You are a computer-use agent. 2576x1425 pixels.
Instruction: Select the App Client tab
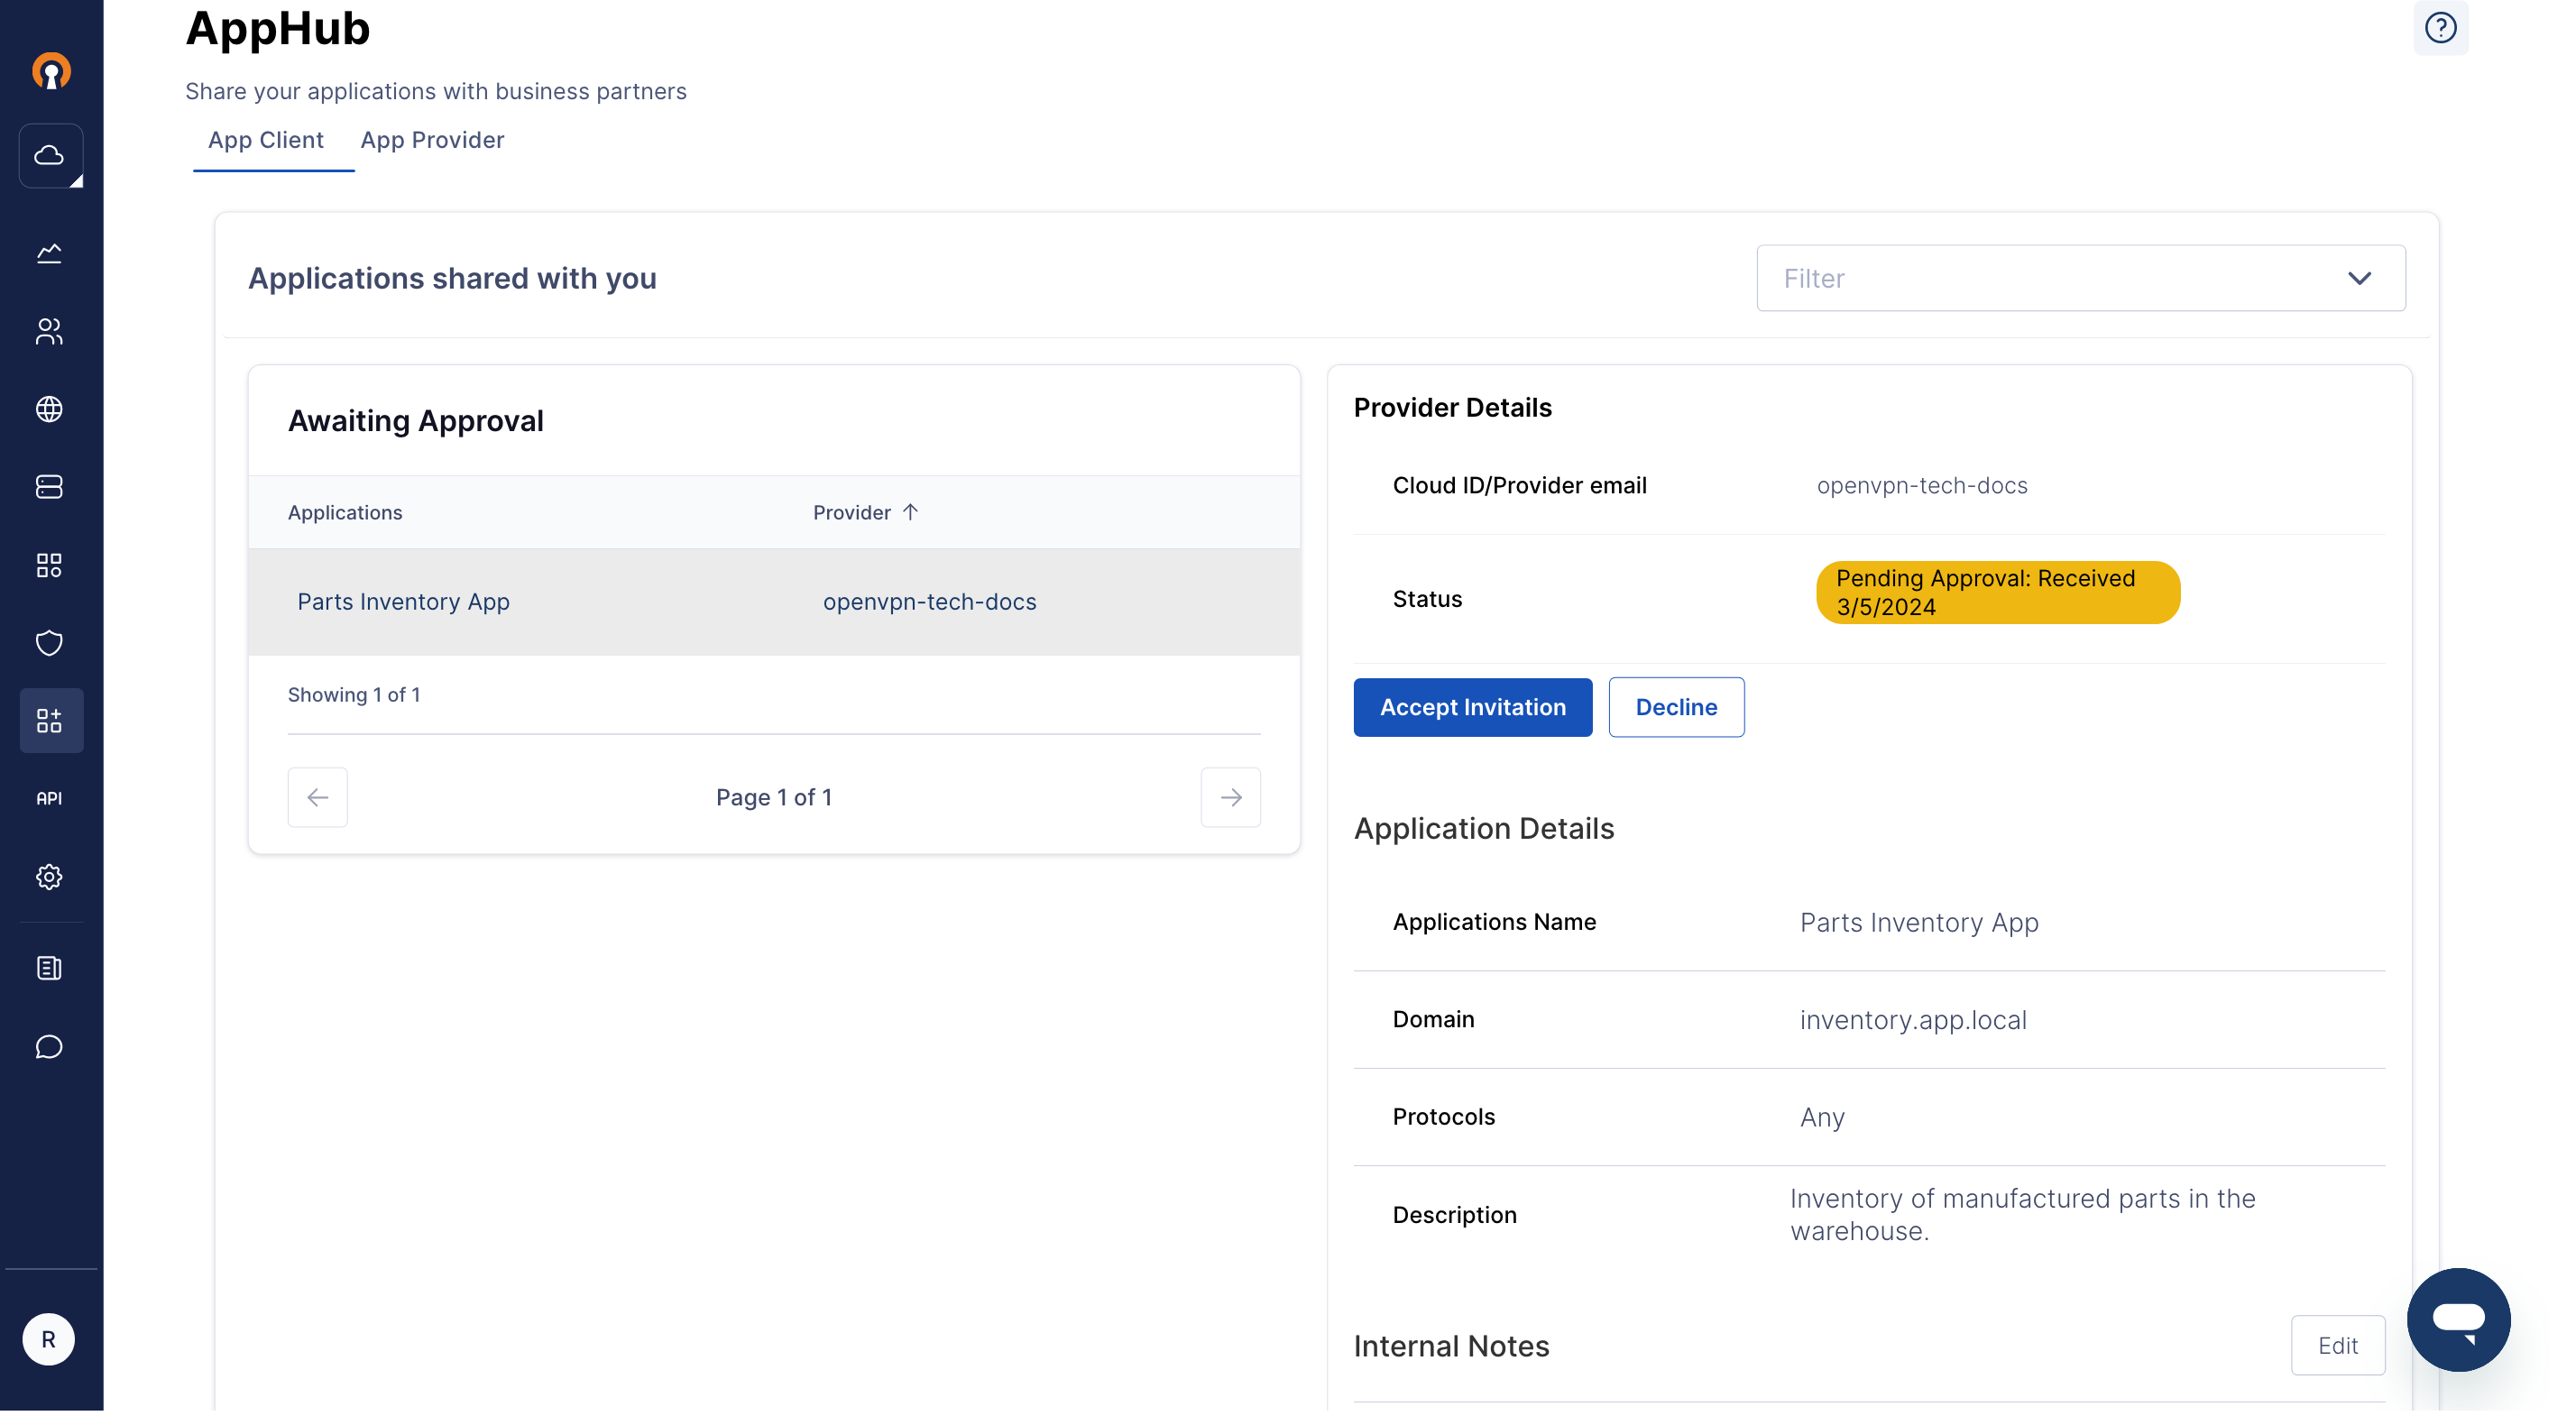[266, 140]
